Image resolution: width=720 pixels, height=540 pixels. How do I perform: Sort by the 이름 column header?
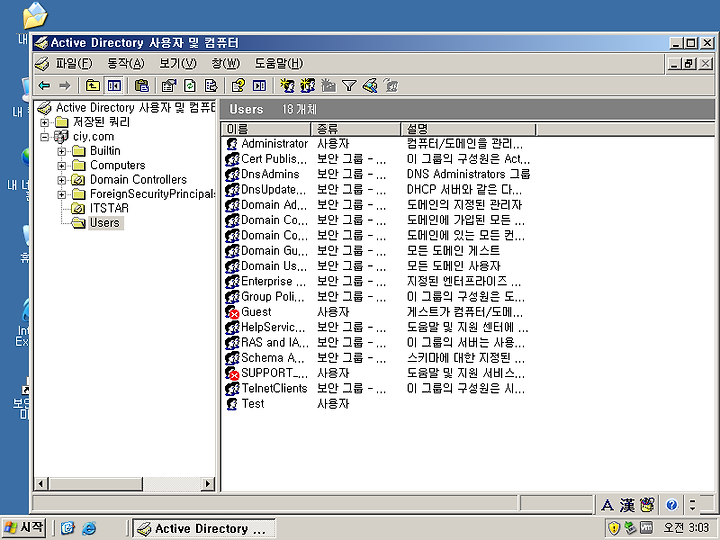tap(266, 129)
